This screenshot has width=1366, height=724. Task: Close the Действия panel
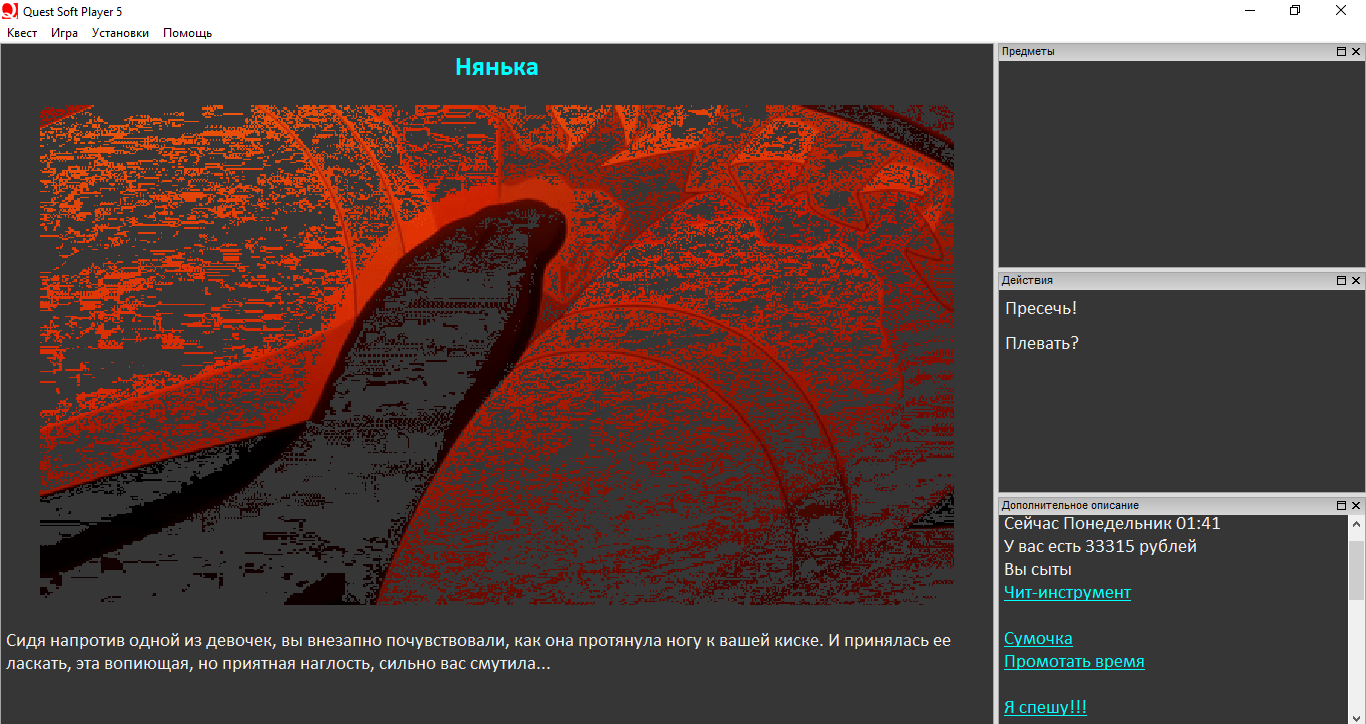pos(1356,281)
